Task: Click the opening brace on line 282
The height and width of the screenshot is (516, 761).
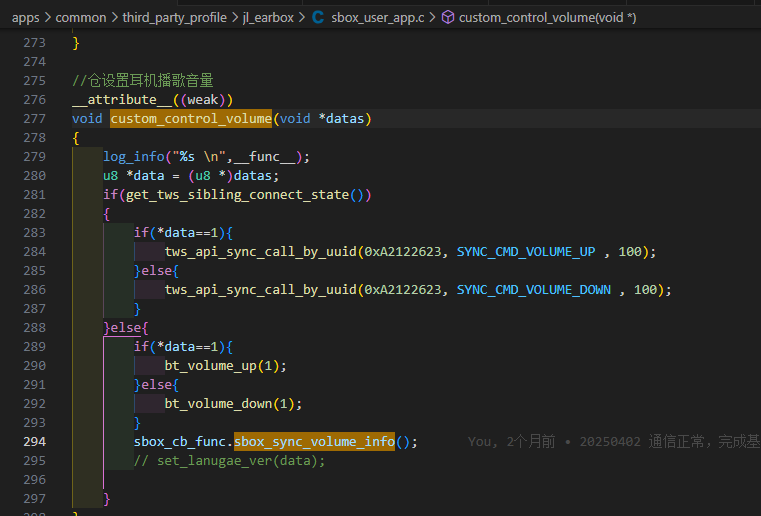Action: [107, 214]
